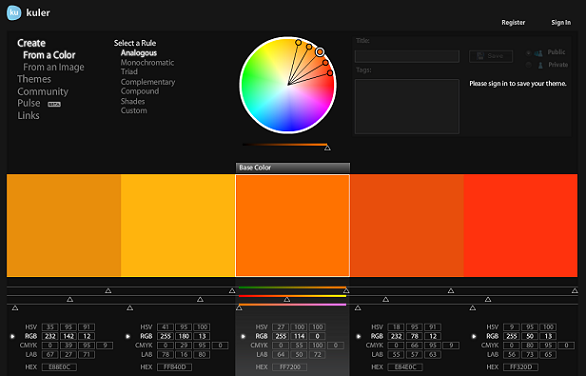Click the brightness slider triangle under the color wheel
Image resolution: width=586 pixels, height=376 pixels.
327,148
